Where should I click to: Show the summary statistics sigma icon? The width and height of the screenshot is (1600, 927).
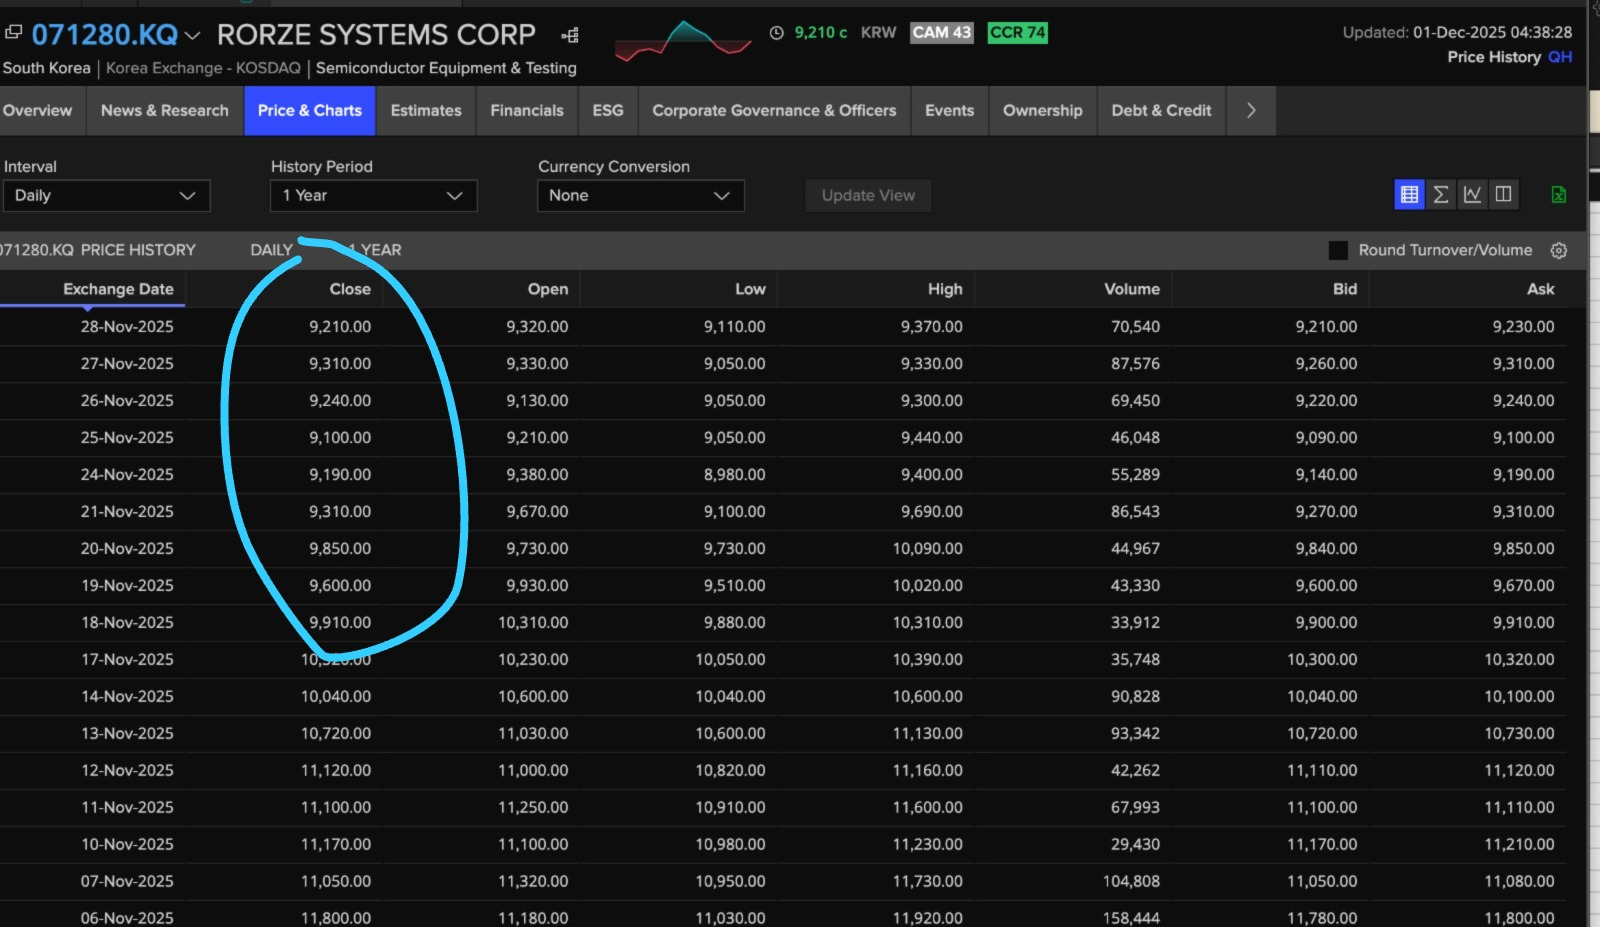point(1441,194)
